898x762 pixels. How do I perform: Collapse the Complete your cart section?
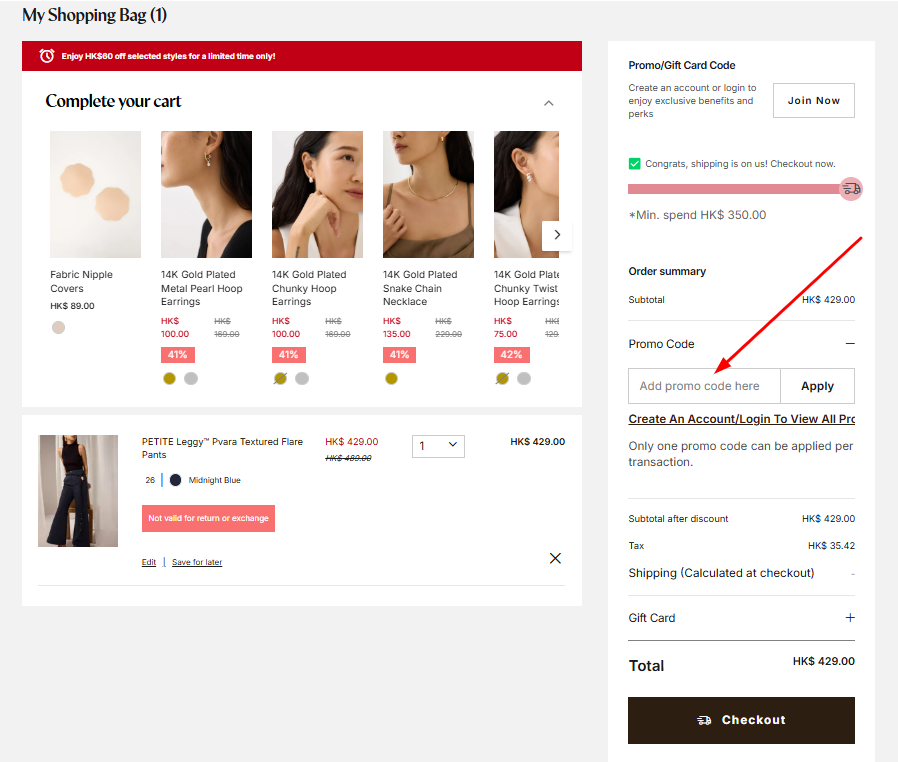(548, 103)
